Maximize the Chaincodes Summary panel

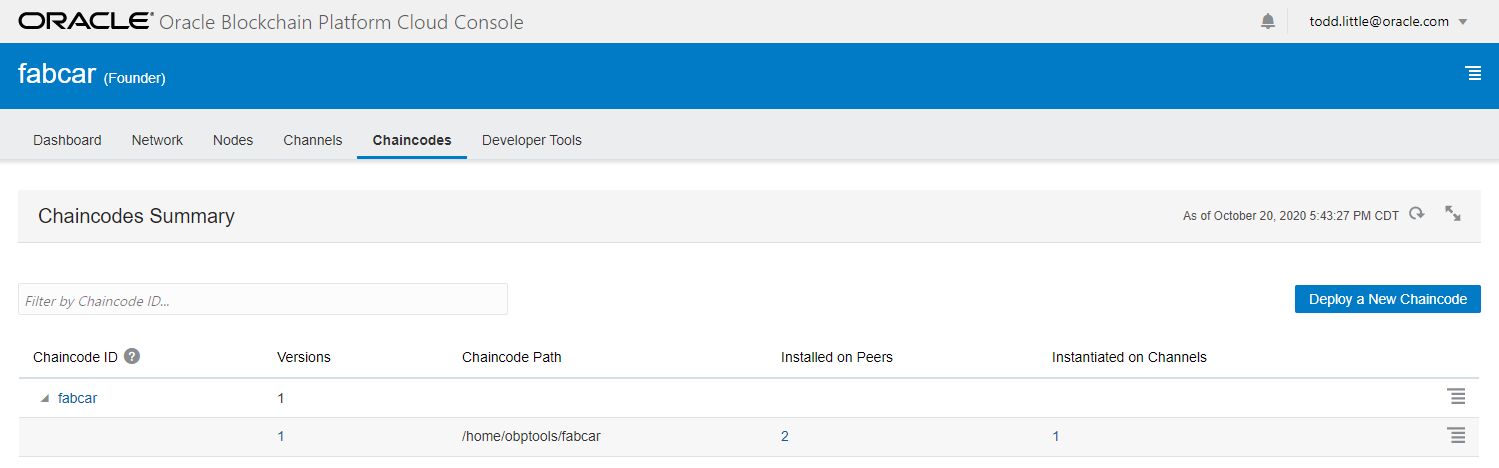coord(1453,214)
